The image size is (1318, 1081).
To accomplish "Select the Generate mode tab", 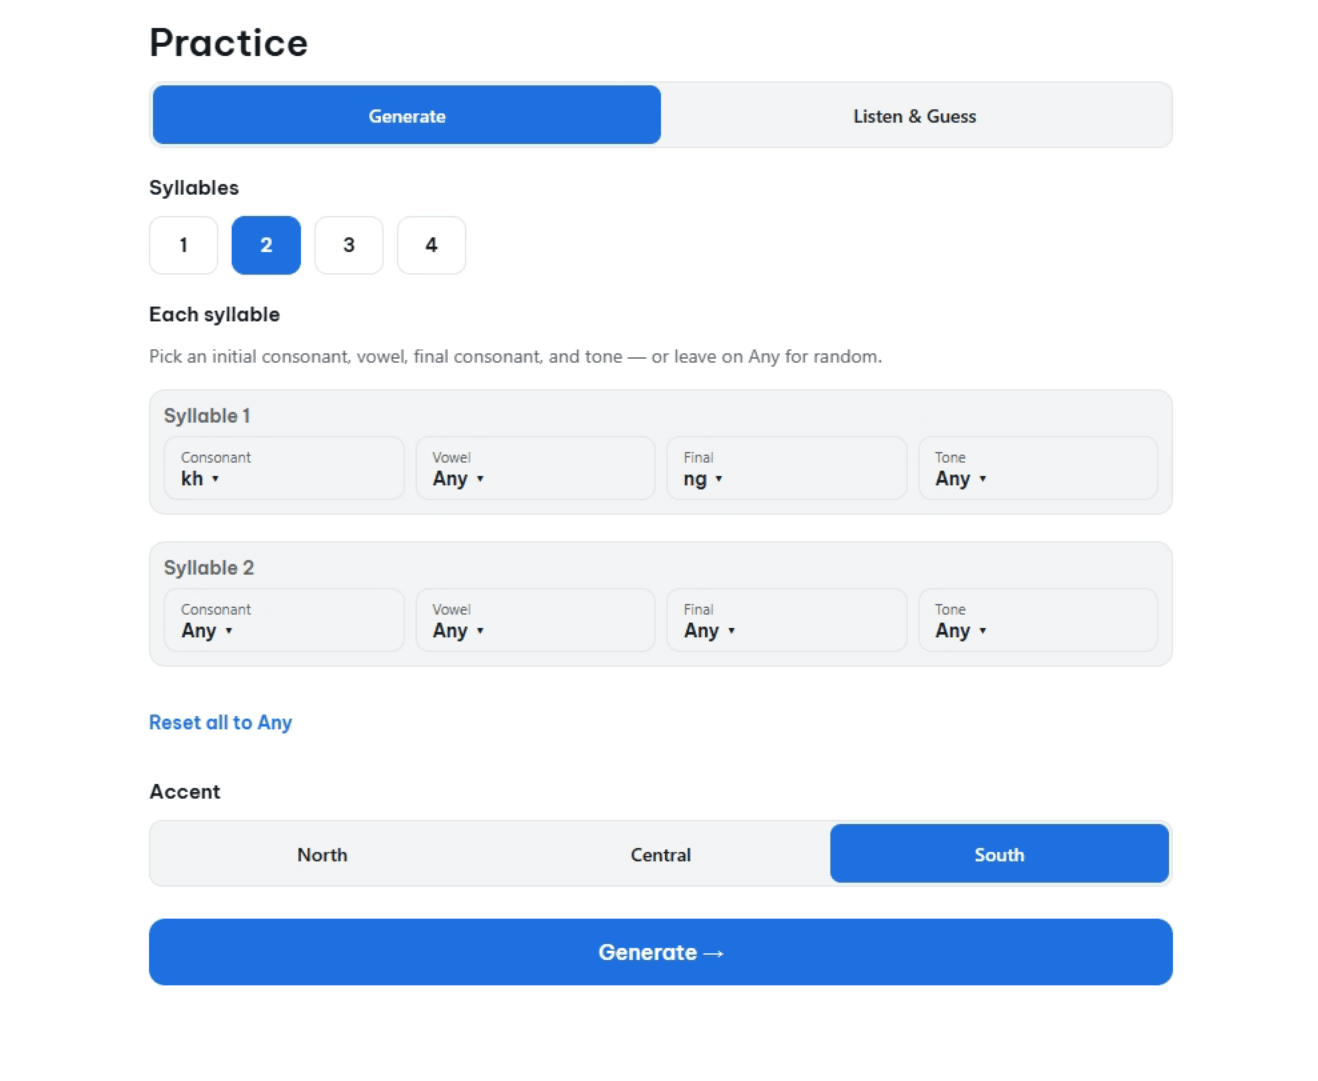I will (407, 116).
